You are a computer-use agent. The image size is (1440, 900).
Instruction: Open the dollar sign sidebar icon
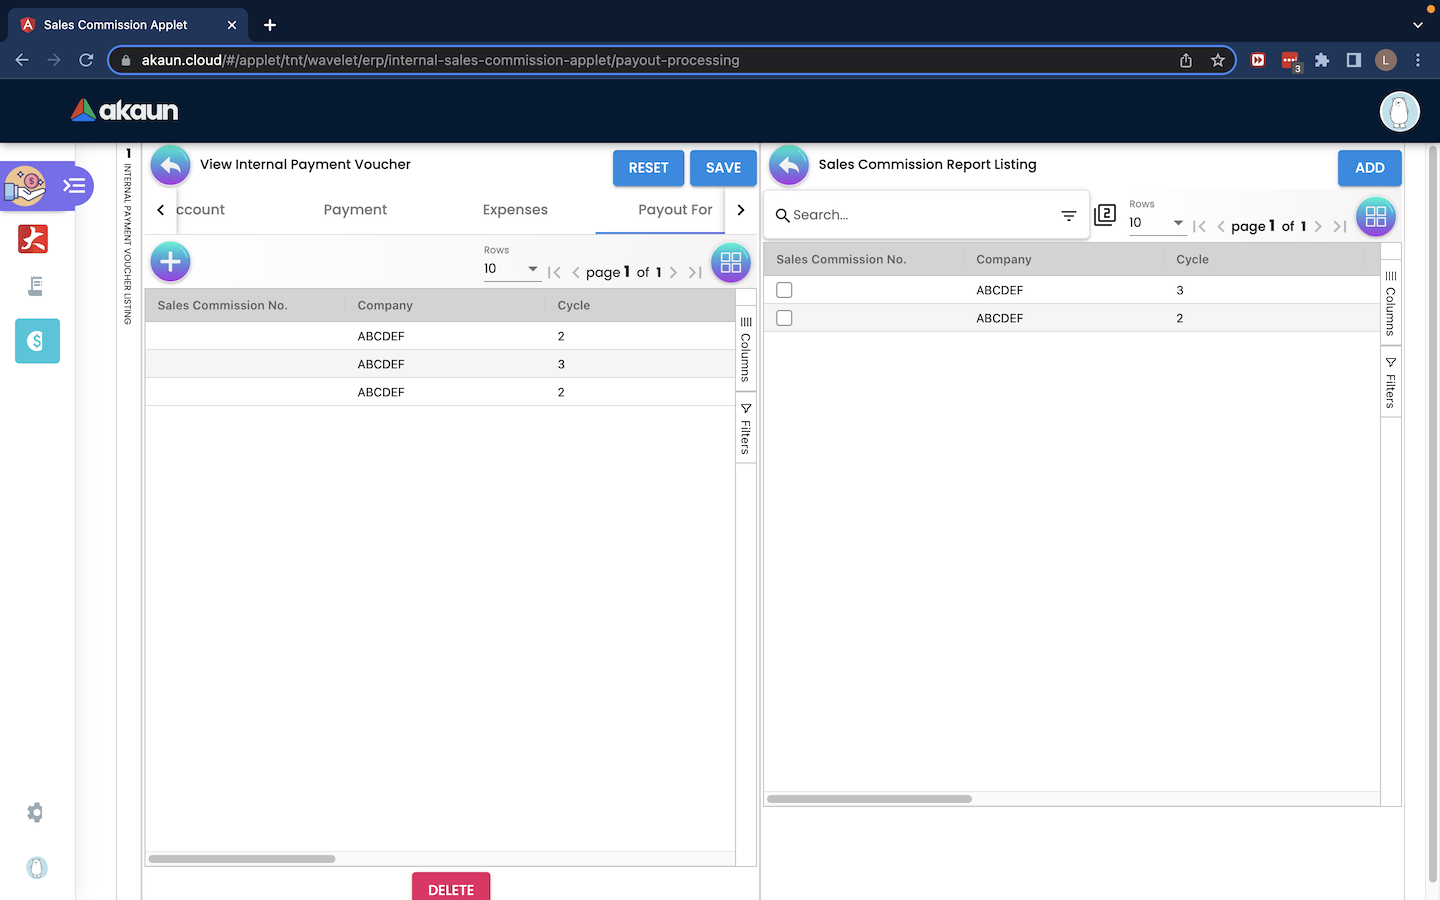[x=37, y=341]
